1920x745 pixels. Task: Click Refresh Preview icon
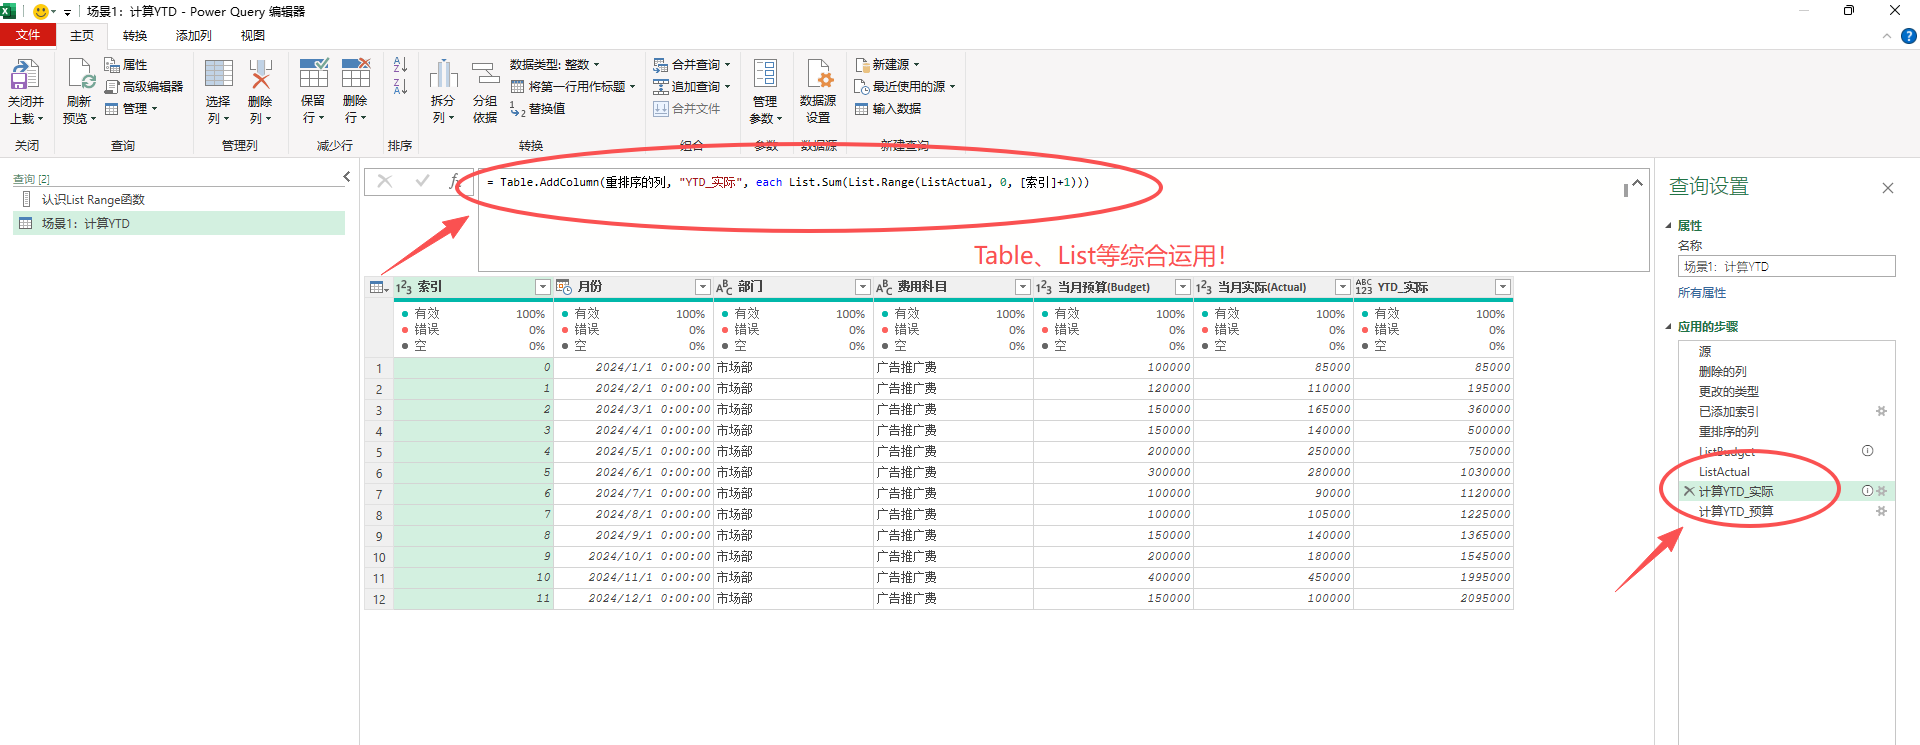coord(80,76)
